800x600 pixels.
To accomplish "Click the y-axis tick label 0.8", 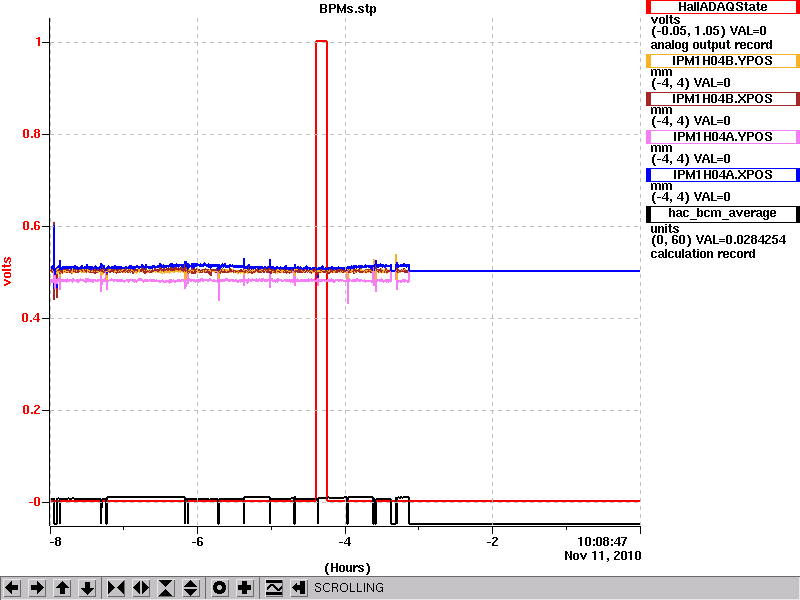I will 32,134.
